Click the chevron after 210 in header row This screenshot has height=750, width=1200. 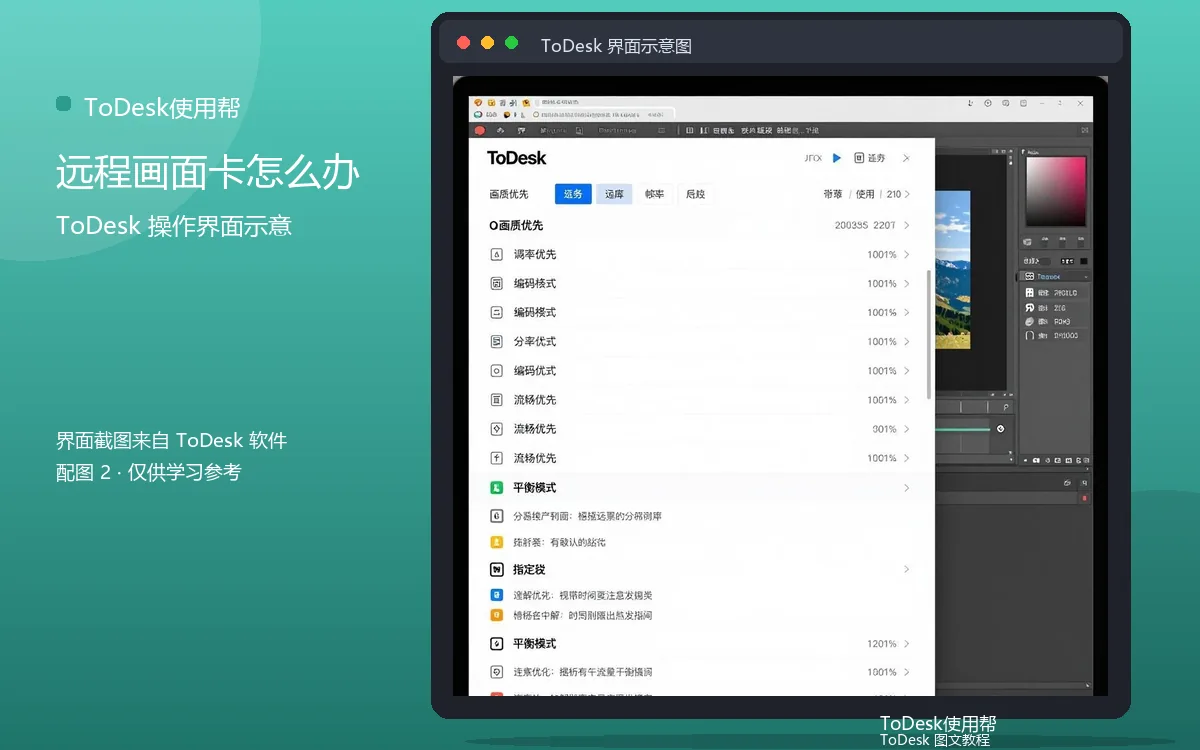(909, 194)
